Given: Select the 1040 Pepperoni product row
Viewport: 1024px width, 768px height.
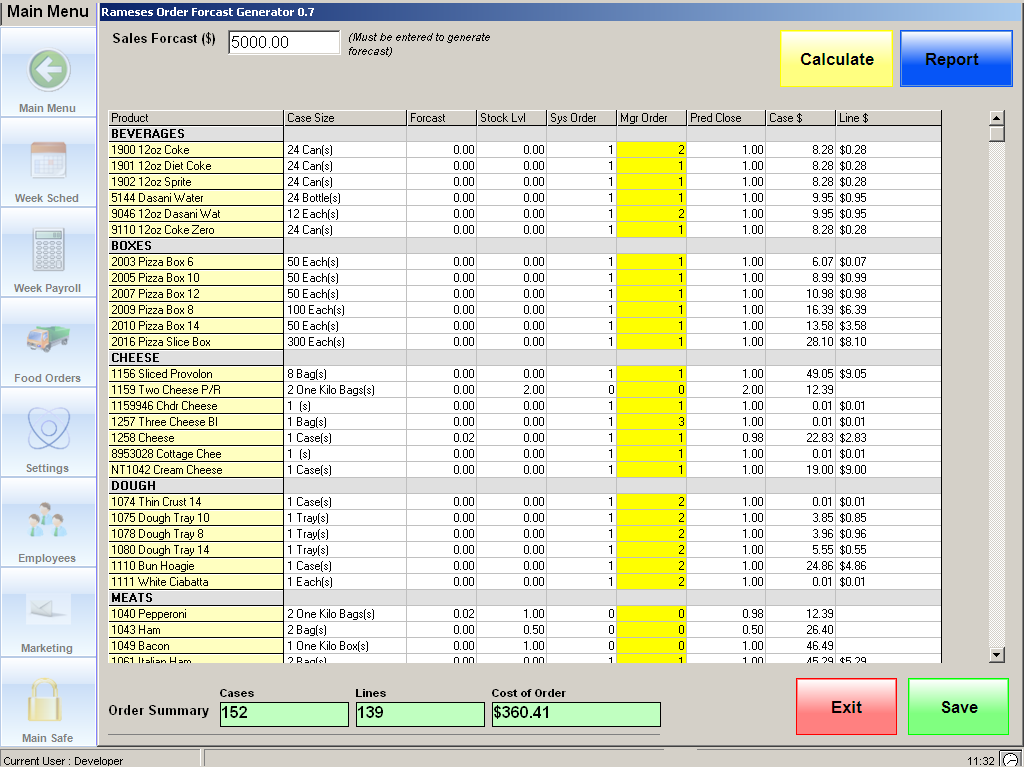Looking at the screenshot, I should tap(196, 614).
